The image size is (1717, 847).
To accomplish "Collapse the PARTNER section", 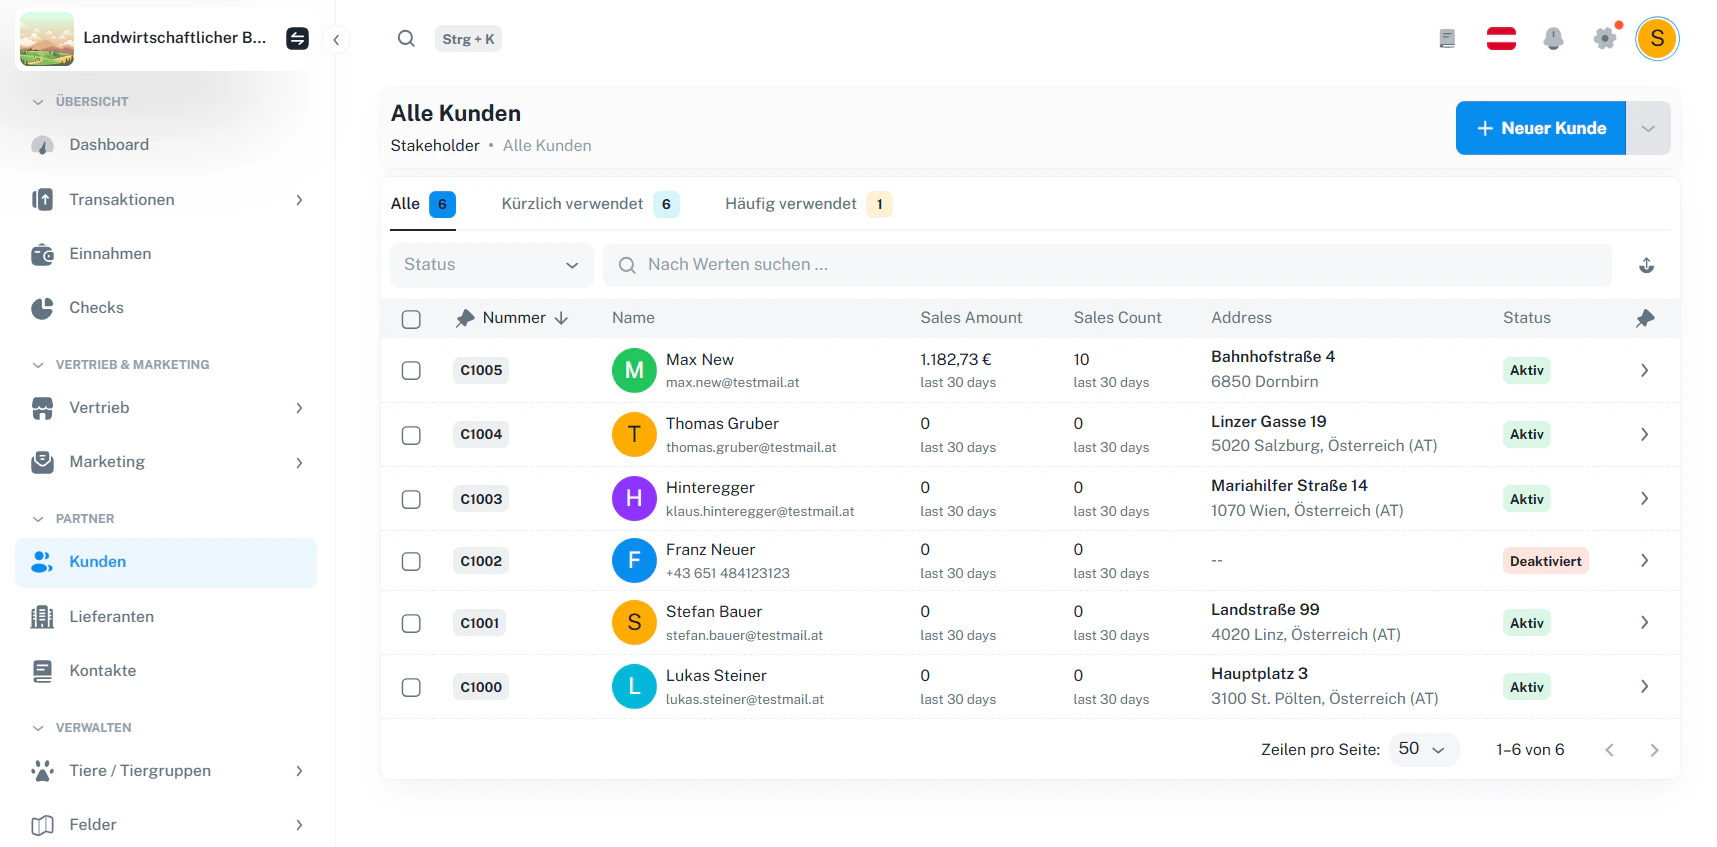I will tap(38, 519).
